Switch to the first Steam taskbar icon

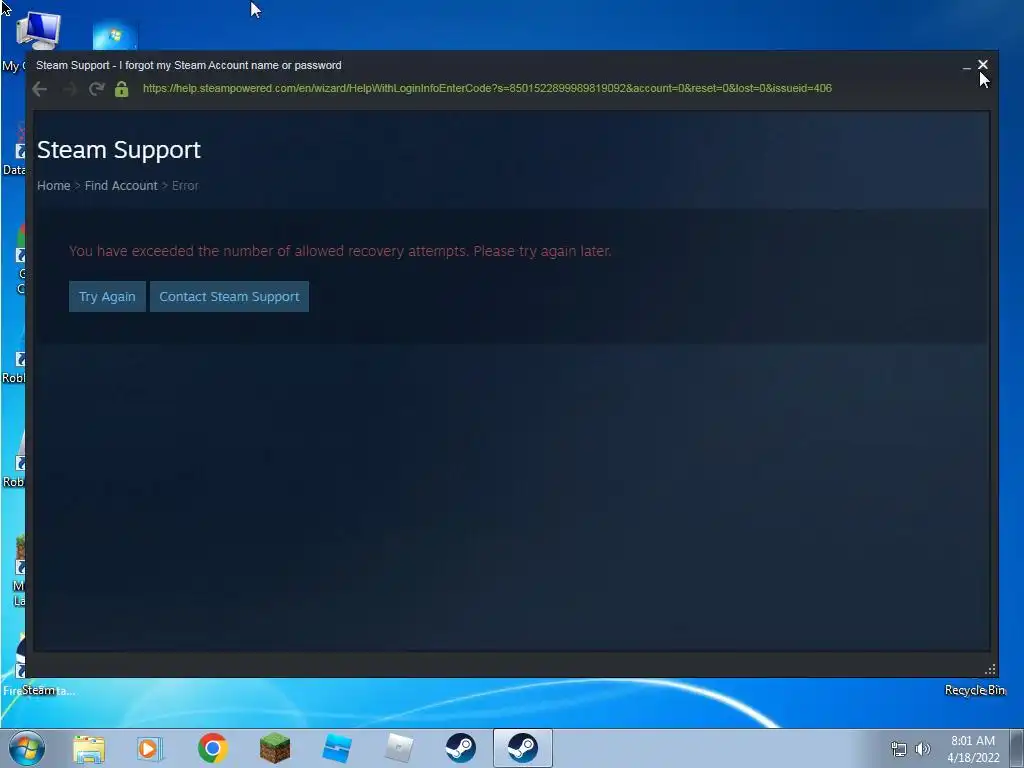point(461,748)
